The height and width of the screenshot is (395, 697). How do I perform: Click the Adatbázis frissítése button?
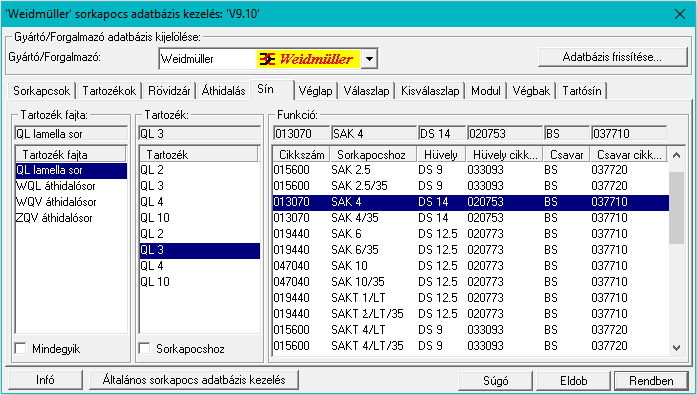[x=613, y=57]
